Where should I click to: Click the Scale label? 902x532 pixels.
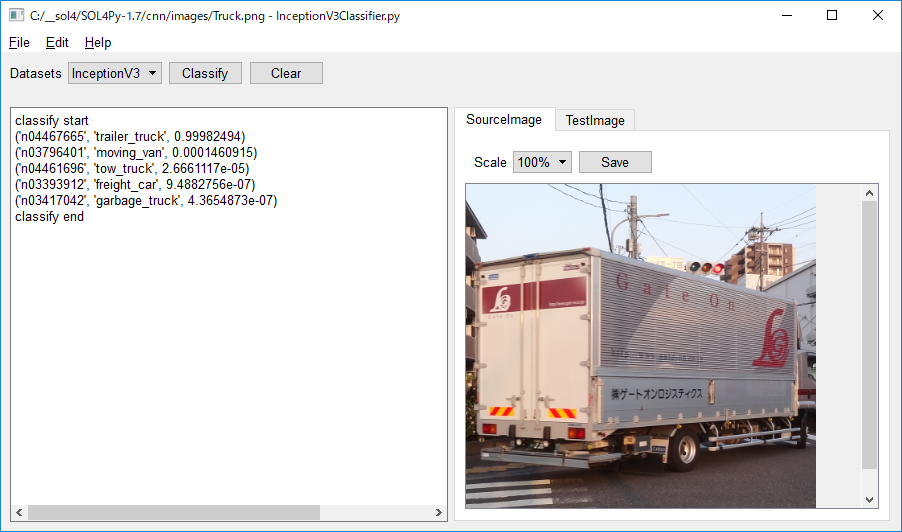click(x=490, y=162)
